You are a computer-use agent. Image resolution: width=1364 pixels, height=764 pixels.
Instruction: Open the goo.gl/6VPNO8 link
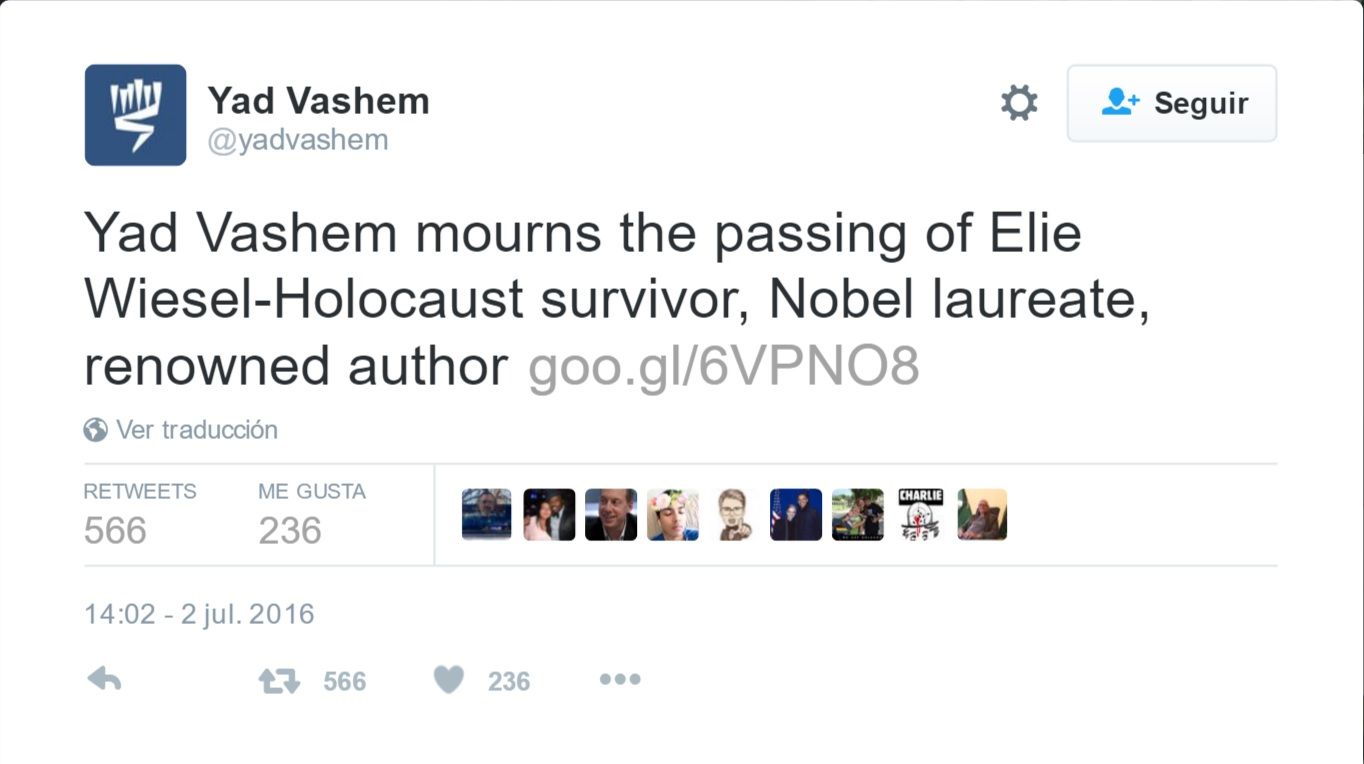[x=723, y=367]
